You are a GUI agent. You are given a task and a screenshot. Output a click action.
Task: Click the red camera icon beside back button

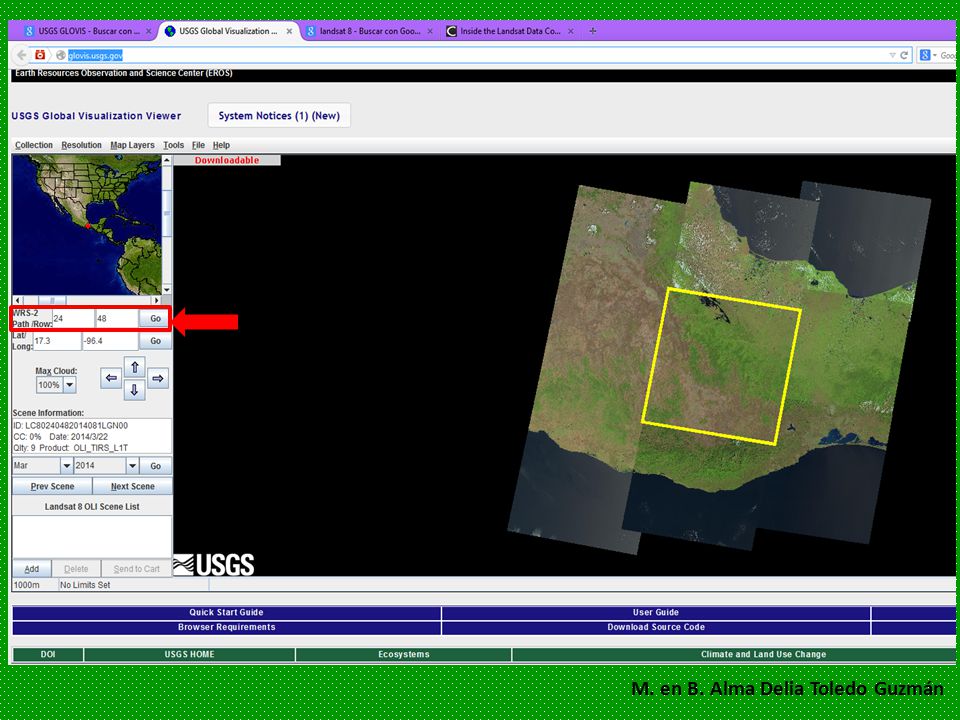[x=40, y=55]
